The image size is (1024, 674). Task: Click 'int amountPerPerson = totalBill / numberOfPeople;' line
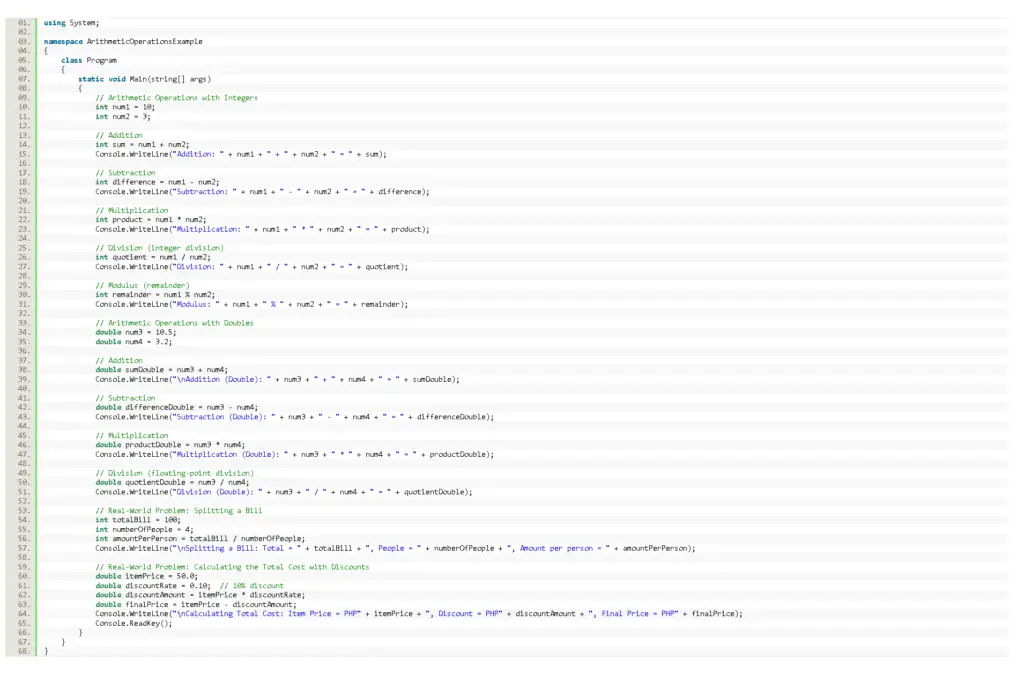(200, 539)
